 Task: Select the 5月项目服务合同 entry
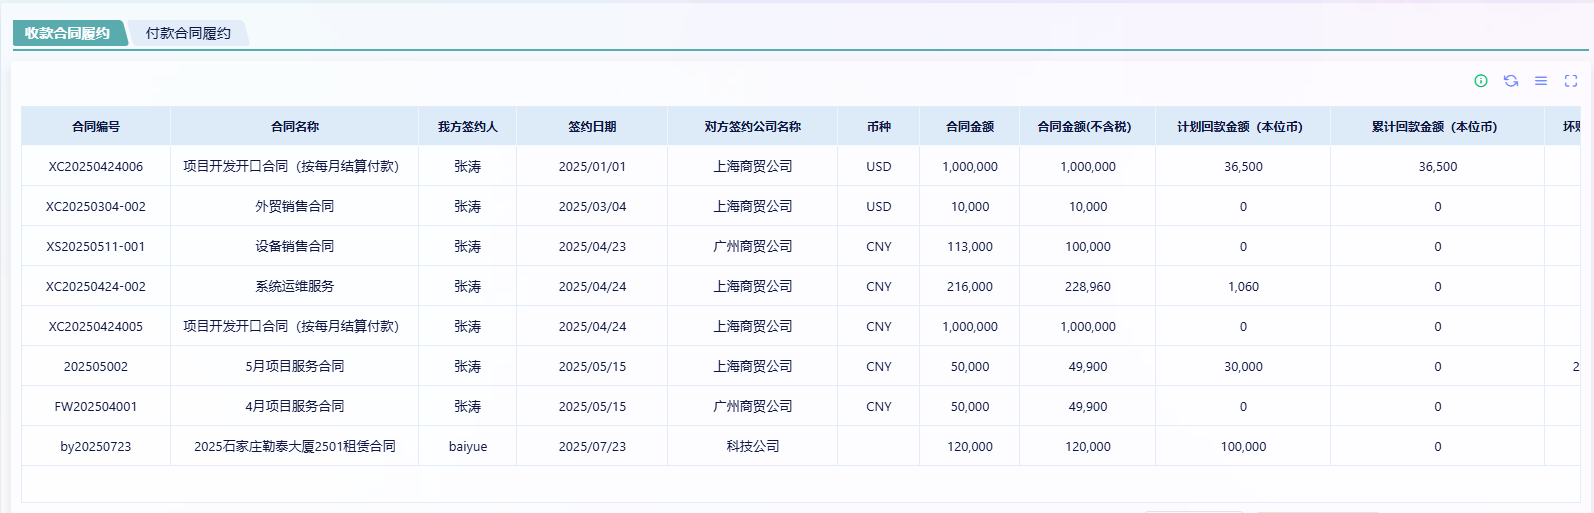pos(295,367)
